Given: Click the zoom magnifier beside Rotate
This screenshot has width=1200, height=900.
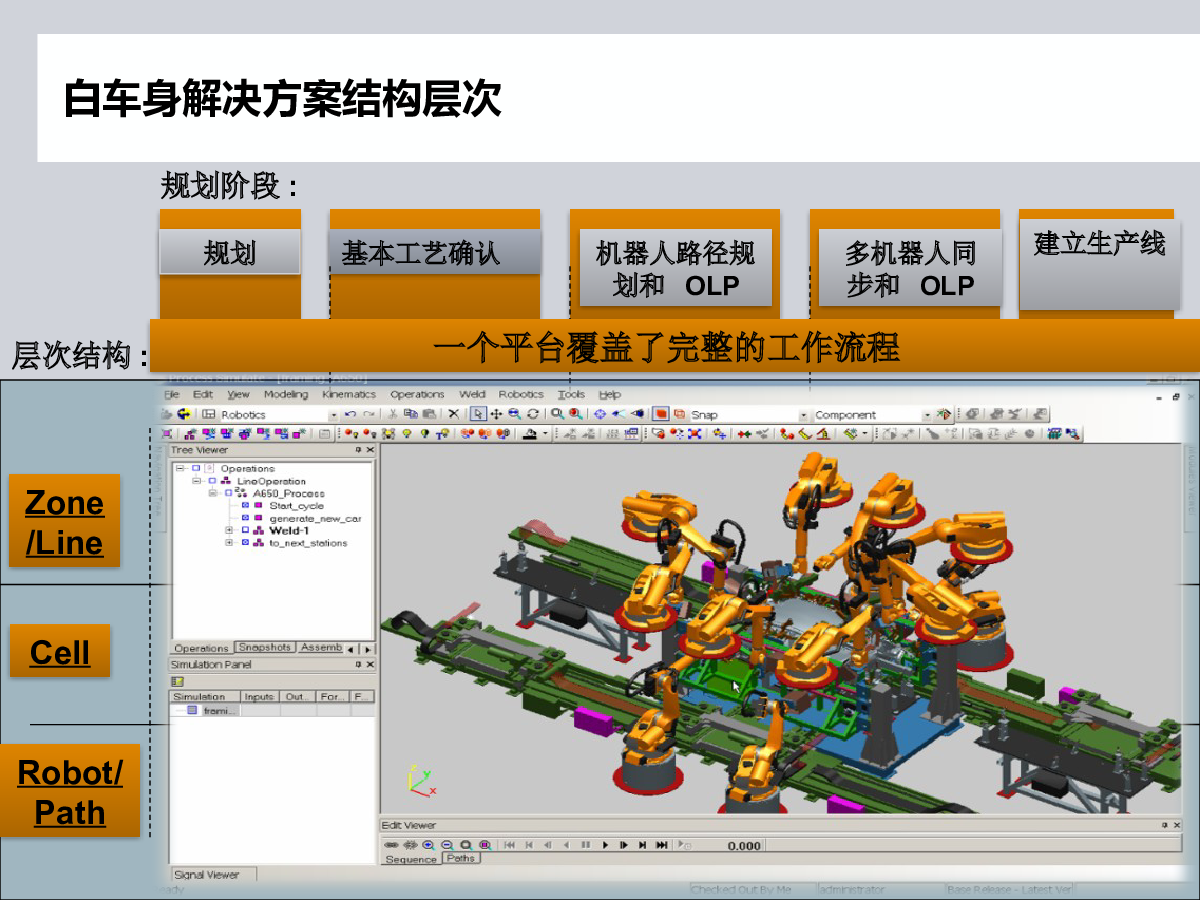Looking at the screenshot, I should pyautogui.click(x=514, y=414).
